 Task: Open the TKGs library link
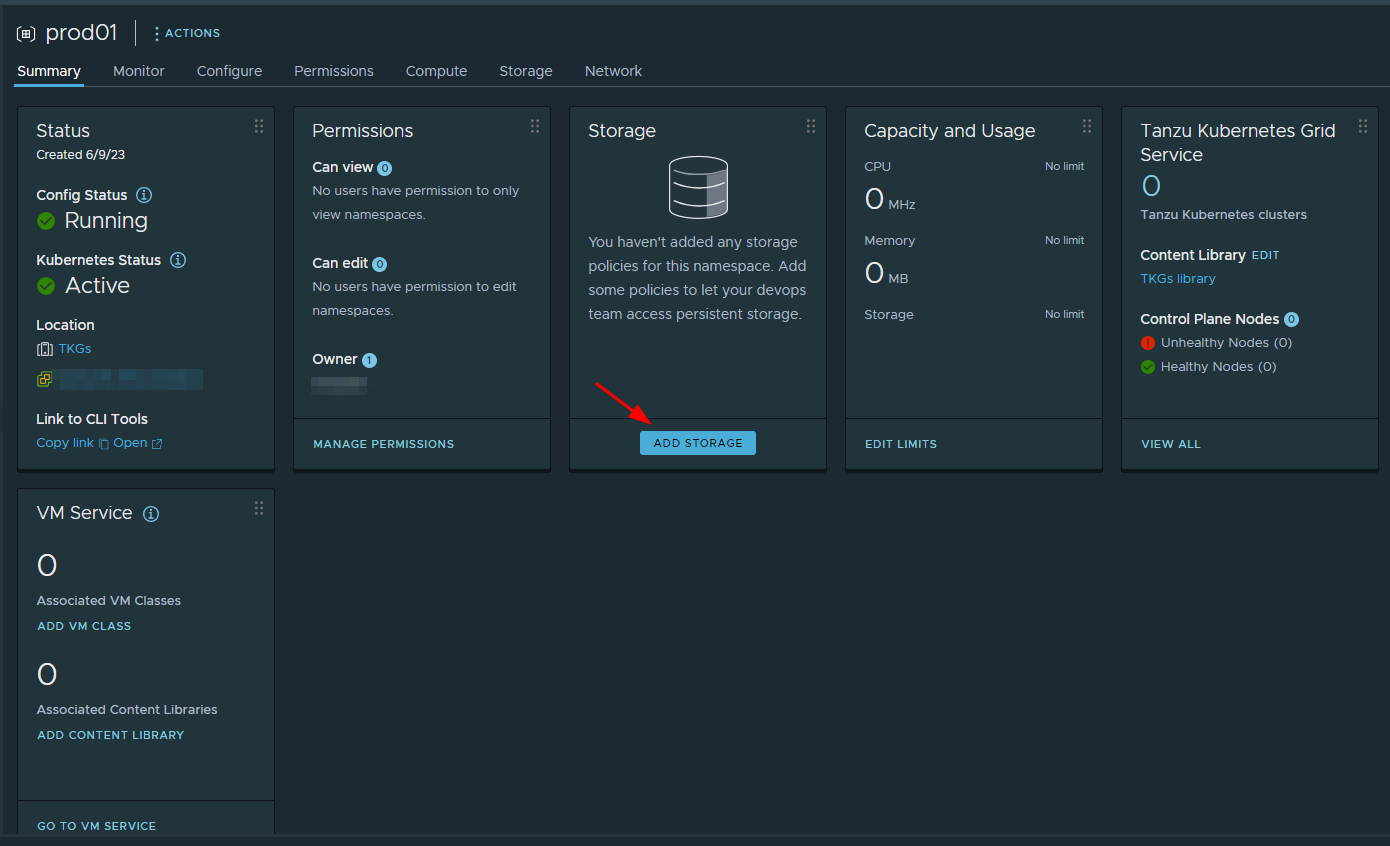[x=1178, y=279]
